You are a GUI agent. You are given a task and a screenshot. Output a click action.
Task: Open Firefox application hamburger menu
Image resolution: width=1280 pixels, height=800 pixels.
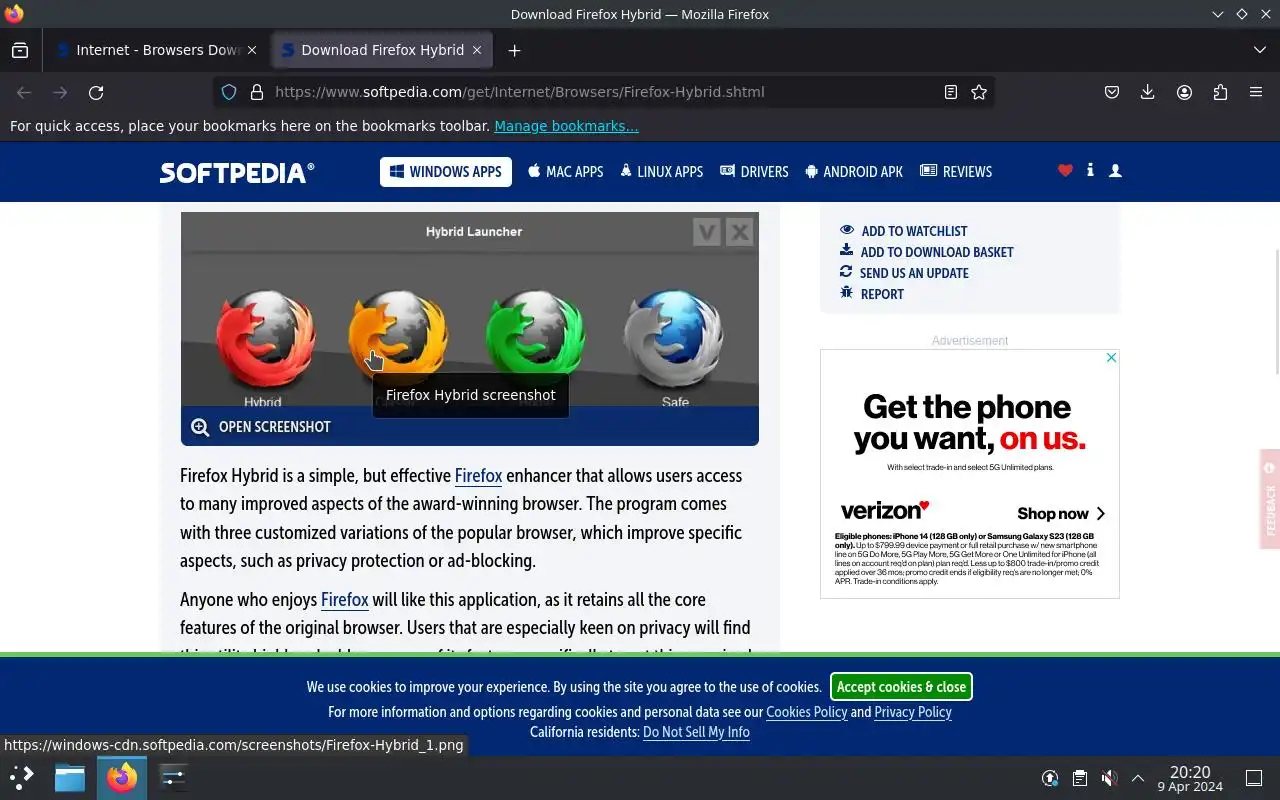(x=1256, y=92)
